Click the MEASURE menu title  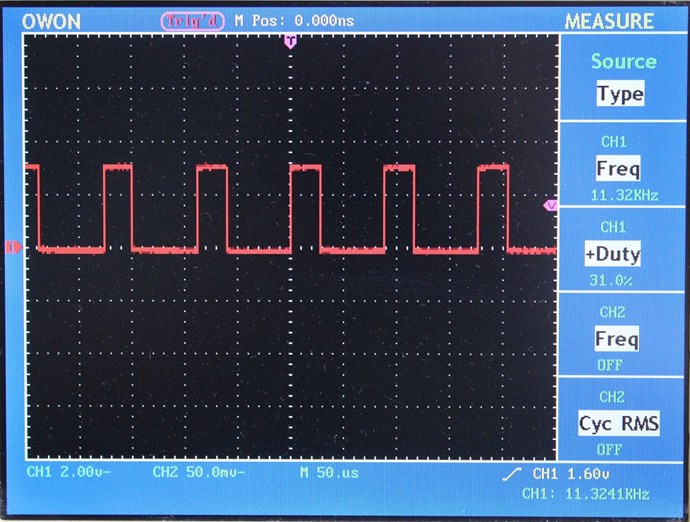coord(609,21)
